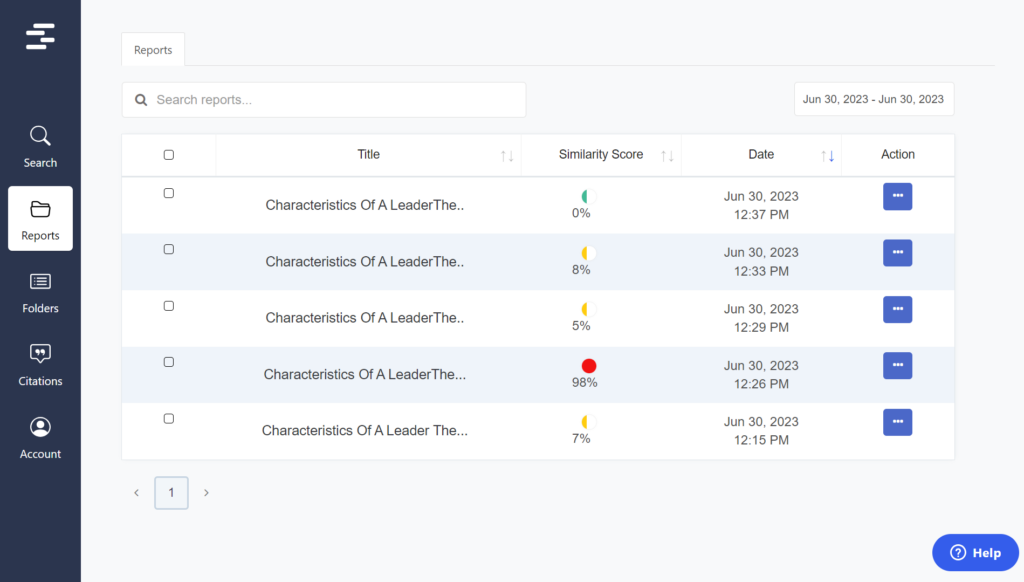1024x582 pixels.
Task: Click the Help button
Action: pos(974,551)
